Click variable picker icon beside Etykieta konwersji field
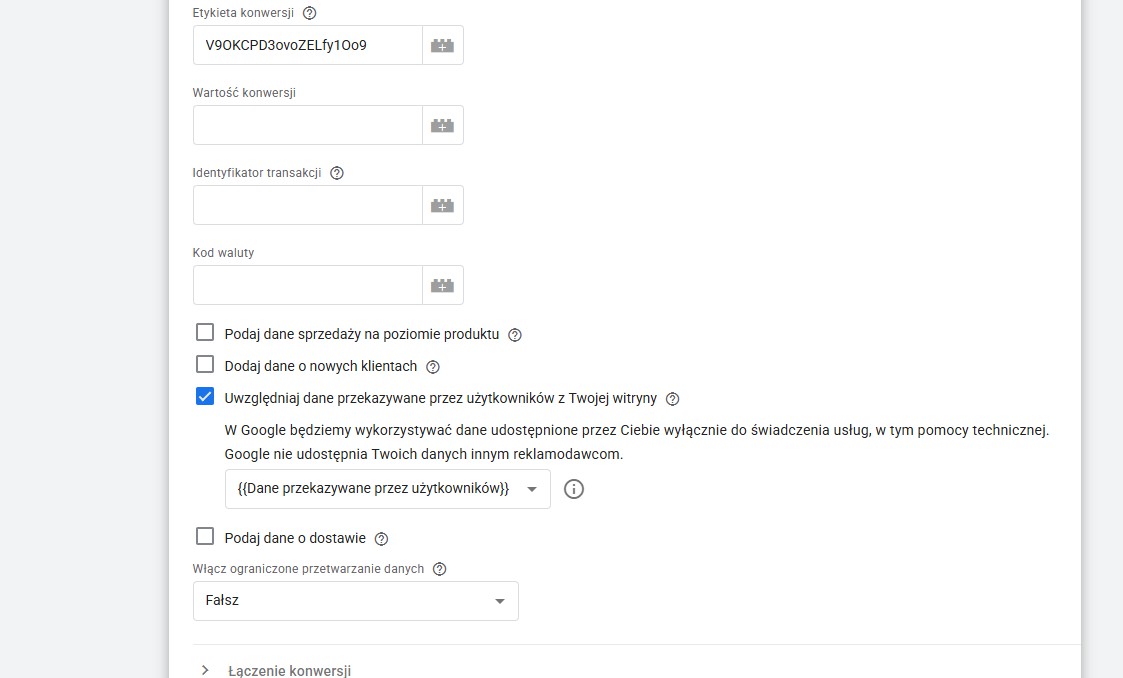 pyautogui.click(x=442, y=45)
